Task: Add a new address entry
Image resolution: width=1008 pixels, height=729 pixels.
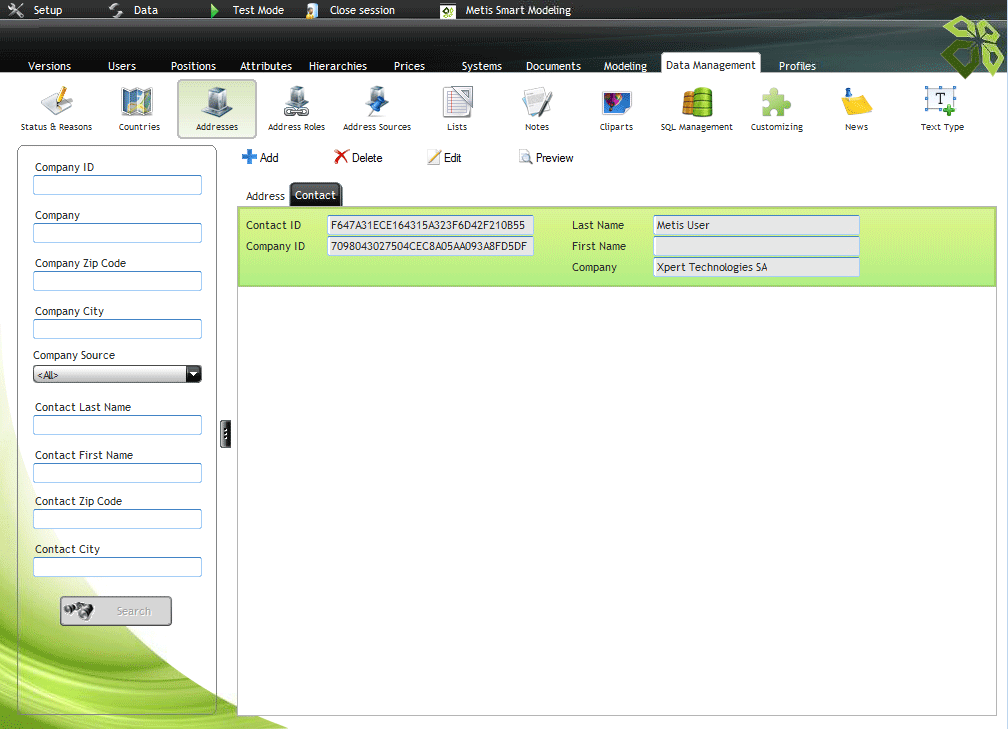Action: [x=260, y=158]
